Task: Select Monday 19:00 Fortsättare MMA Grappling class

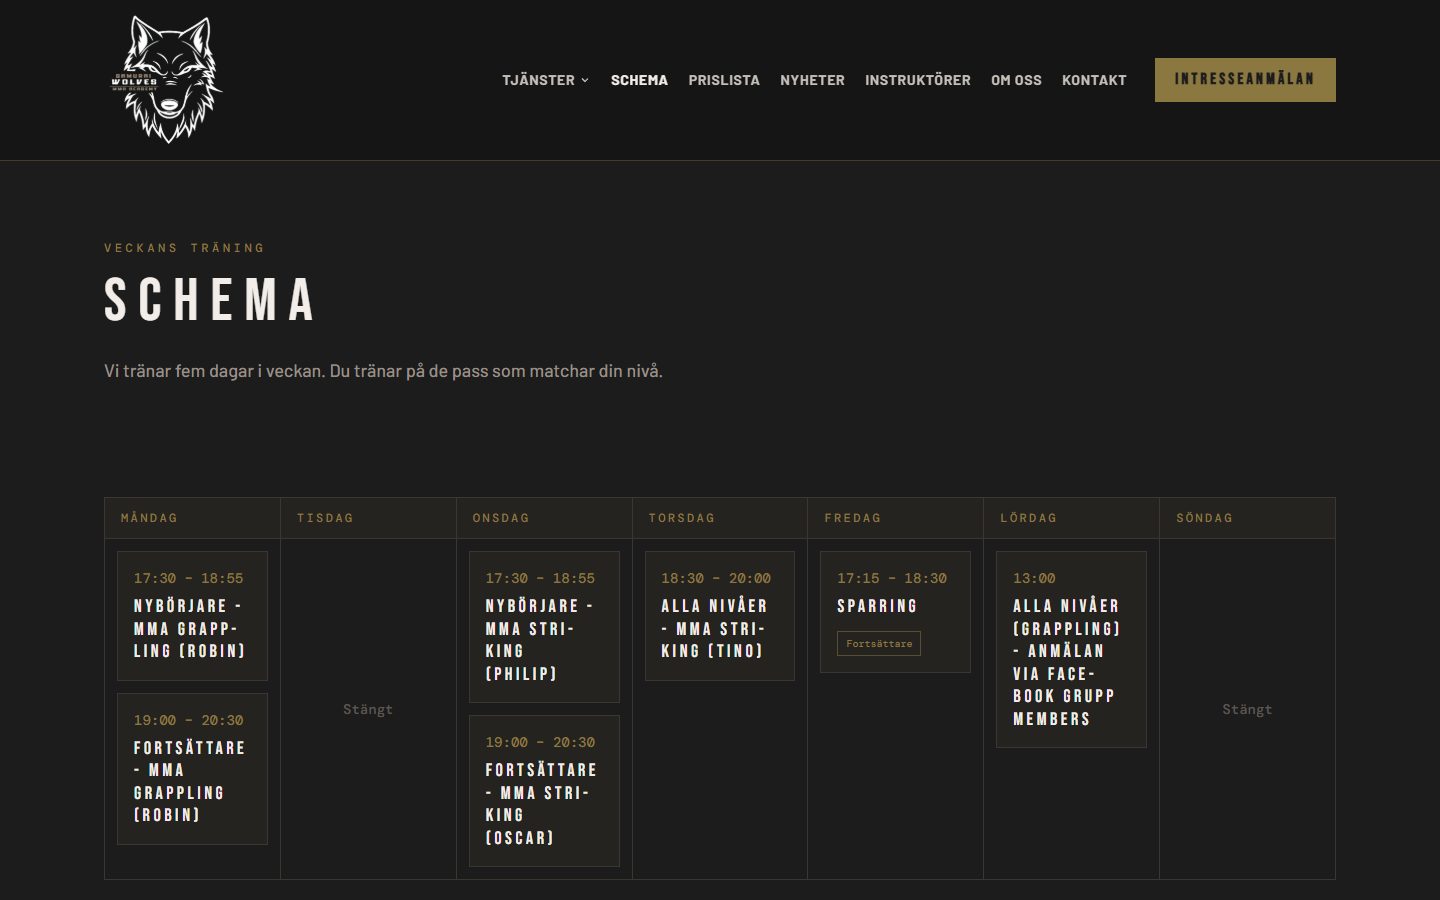Action: point(192,769)
